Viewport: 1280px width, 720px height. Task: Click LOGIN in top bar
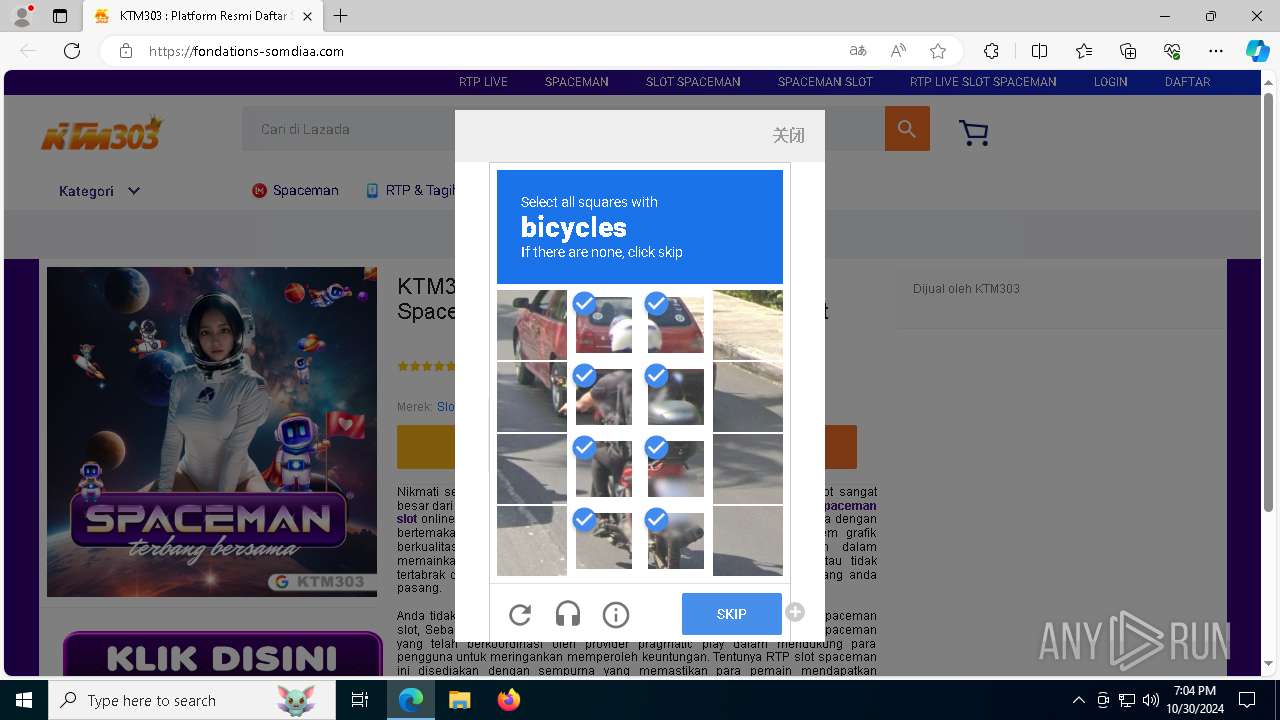[x=1110, y=82]
